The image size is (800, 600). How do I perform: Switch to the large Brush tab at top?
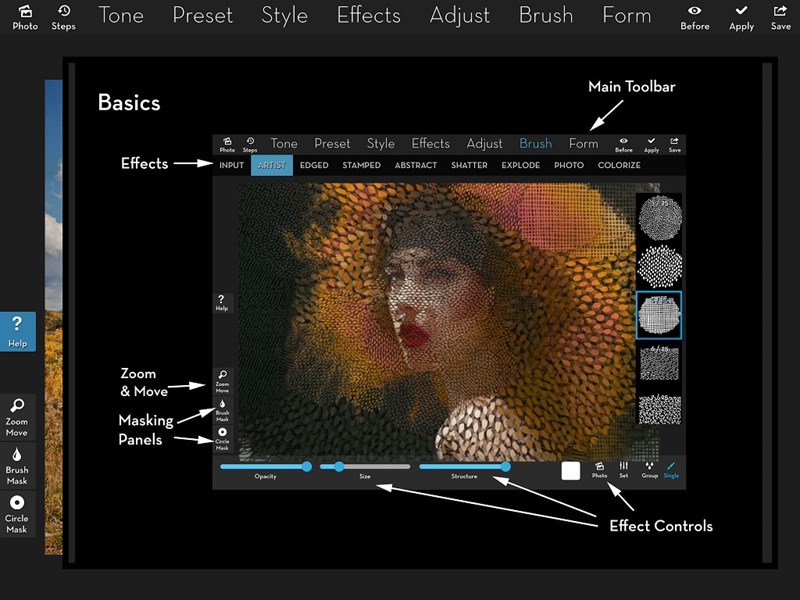546,15
